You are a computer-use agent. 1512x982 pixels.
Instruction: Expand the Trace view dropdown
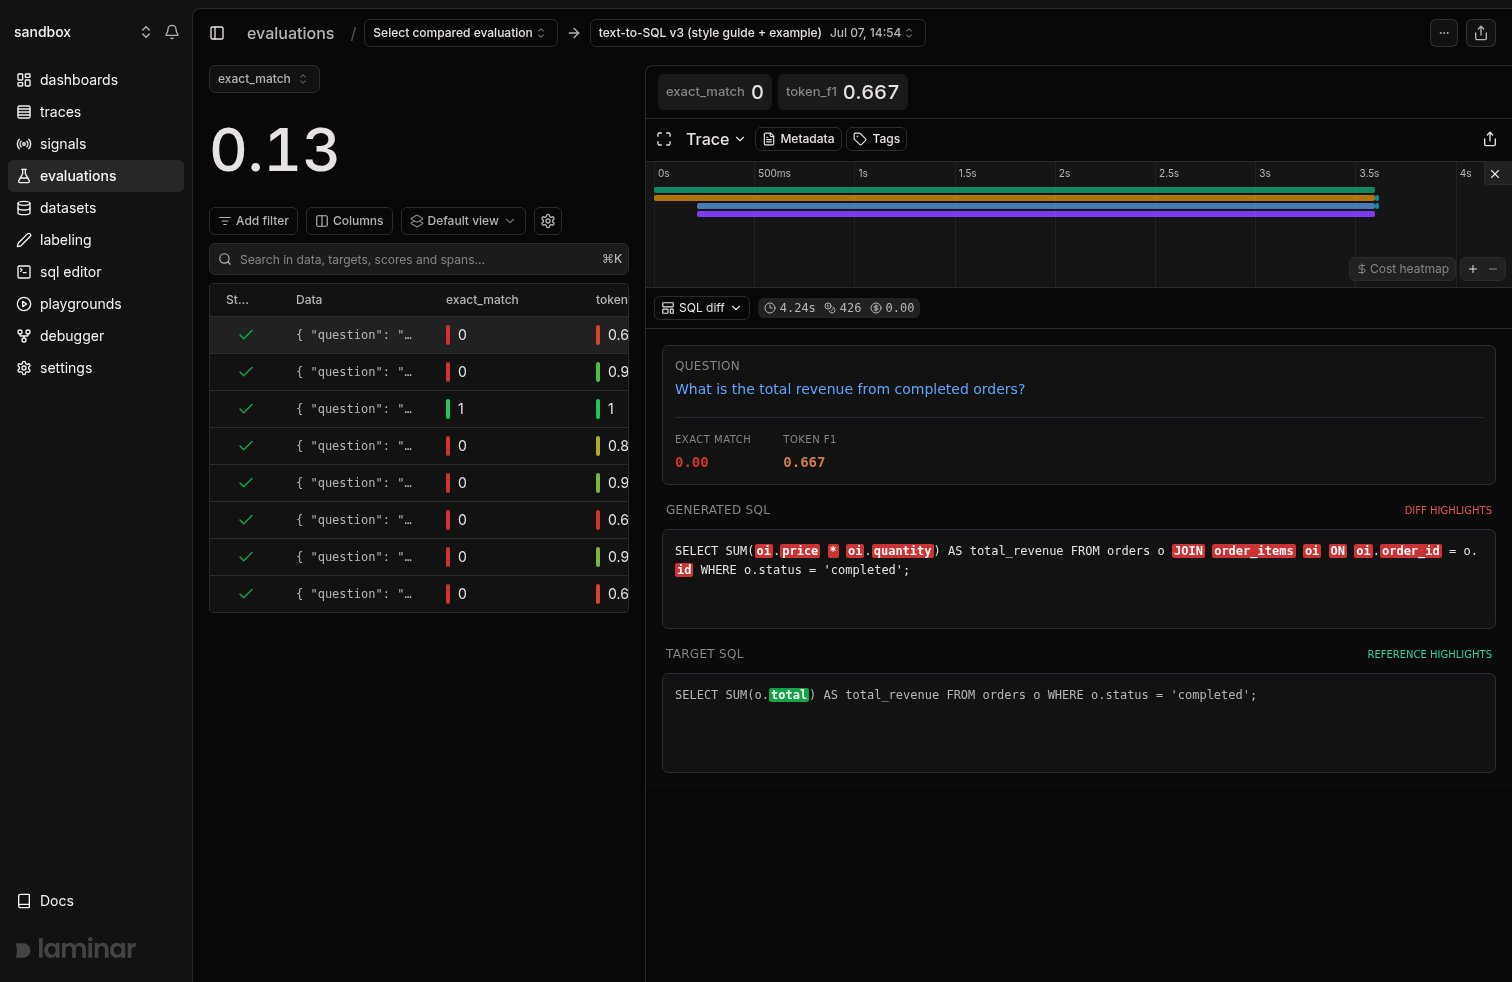point(715,139)
